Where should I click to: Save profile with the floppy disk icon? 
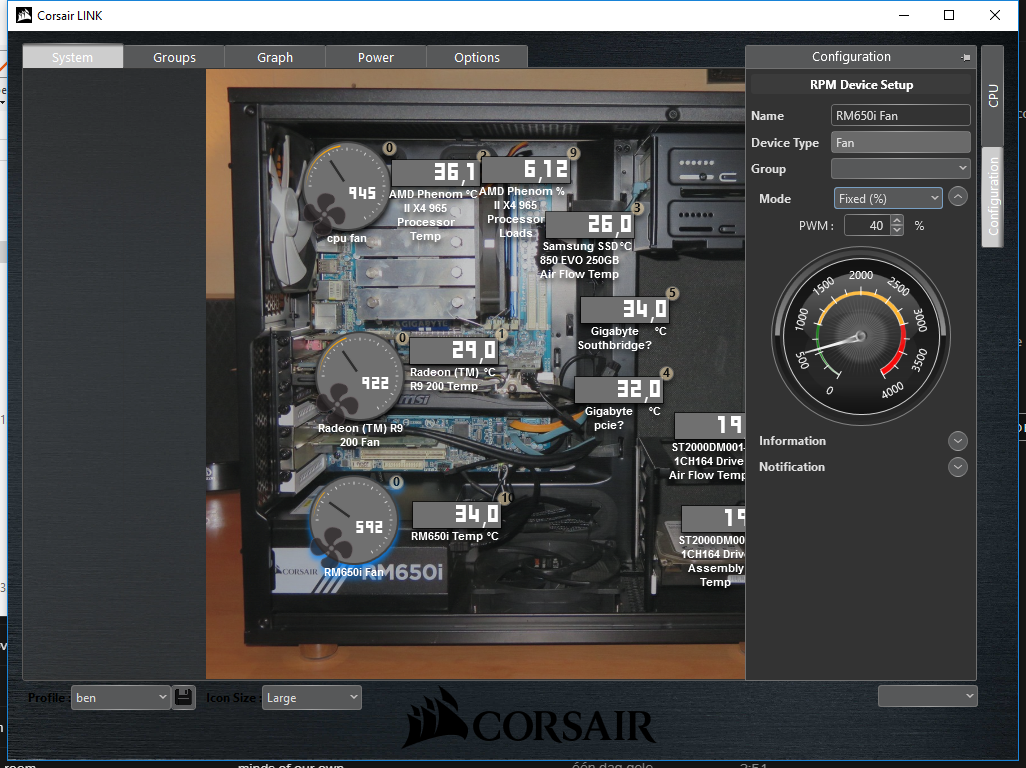click(184, 697)
